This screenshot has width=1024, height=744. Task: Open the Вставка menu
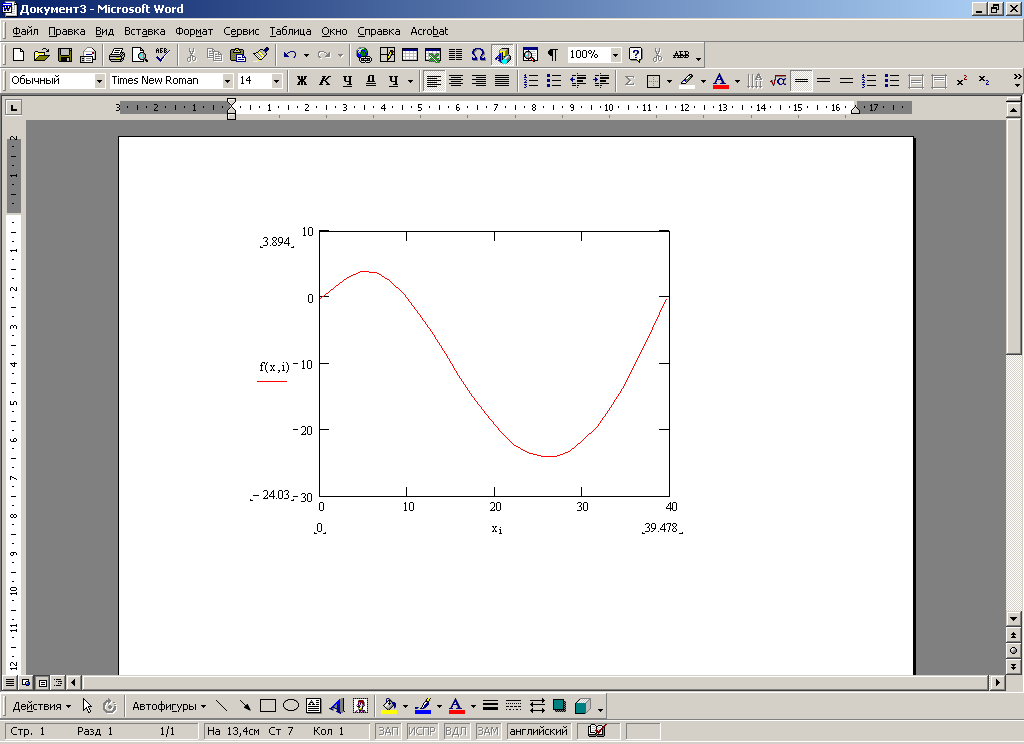coord(144,31)
